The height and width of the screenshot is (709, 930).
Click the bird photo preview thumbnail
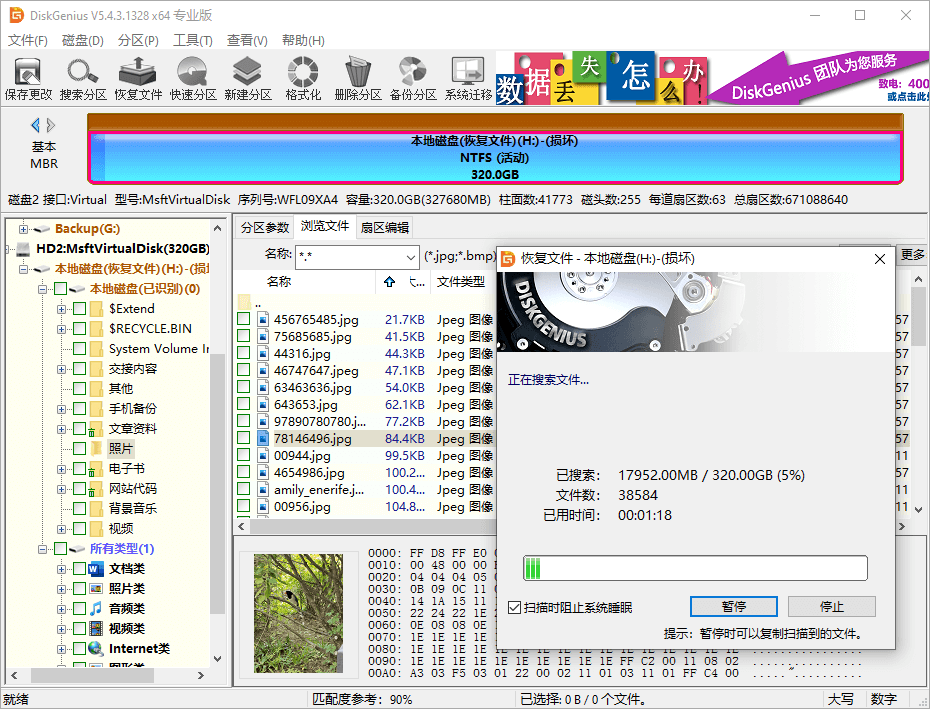coord(298,613)
